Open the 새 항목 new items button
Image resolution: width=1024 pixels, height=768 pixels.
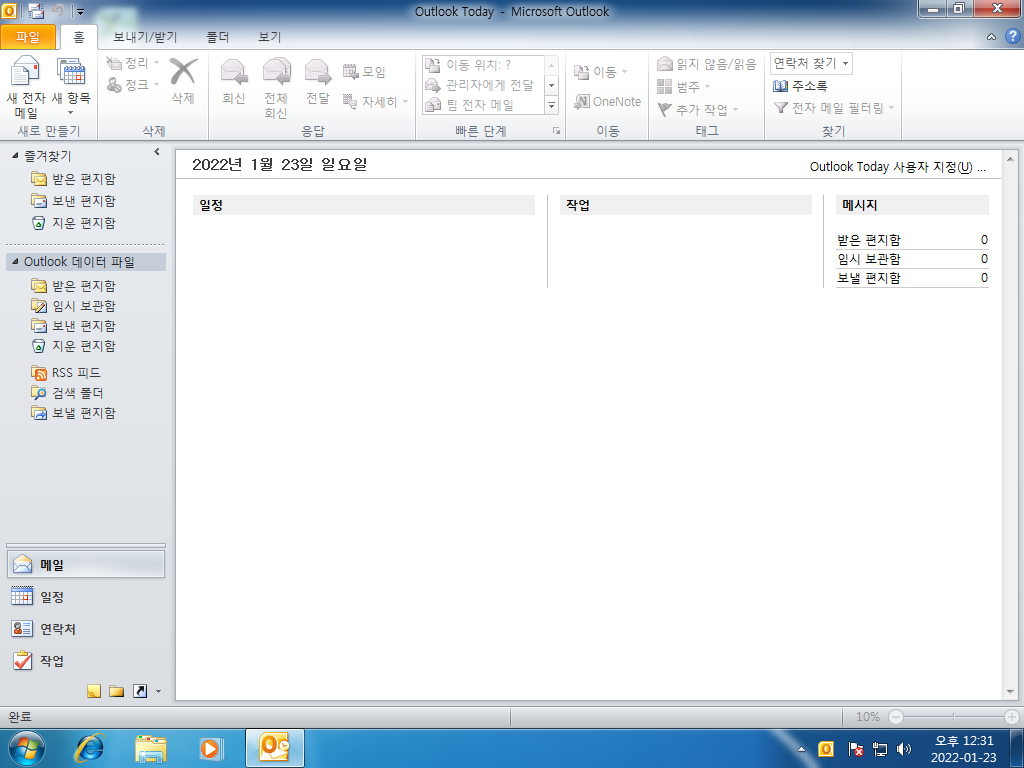click(x=71, y=87)
